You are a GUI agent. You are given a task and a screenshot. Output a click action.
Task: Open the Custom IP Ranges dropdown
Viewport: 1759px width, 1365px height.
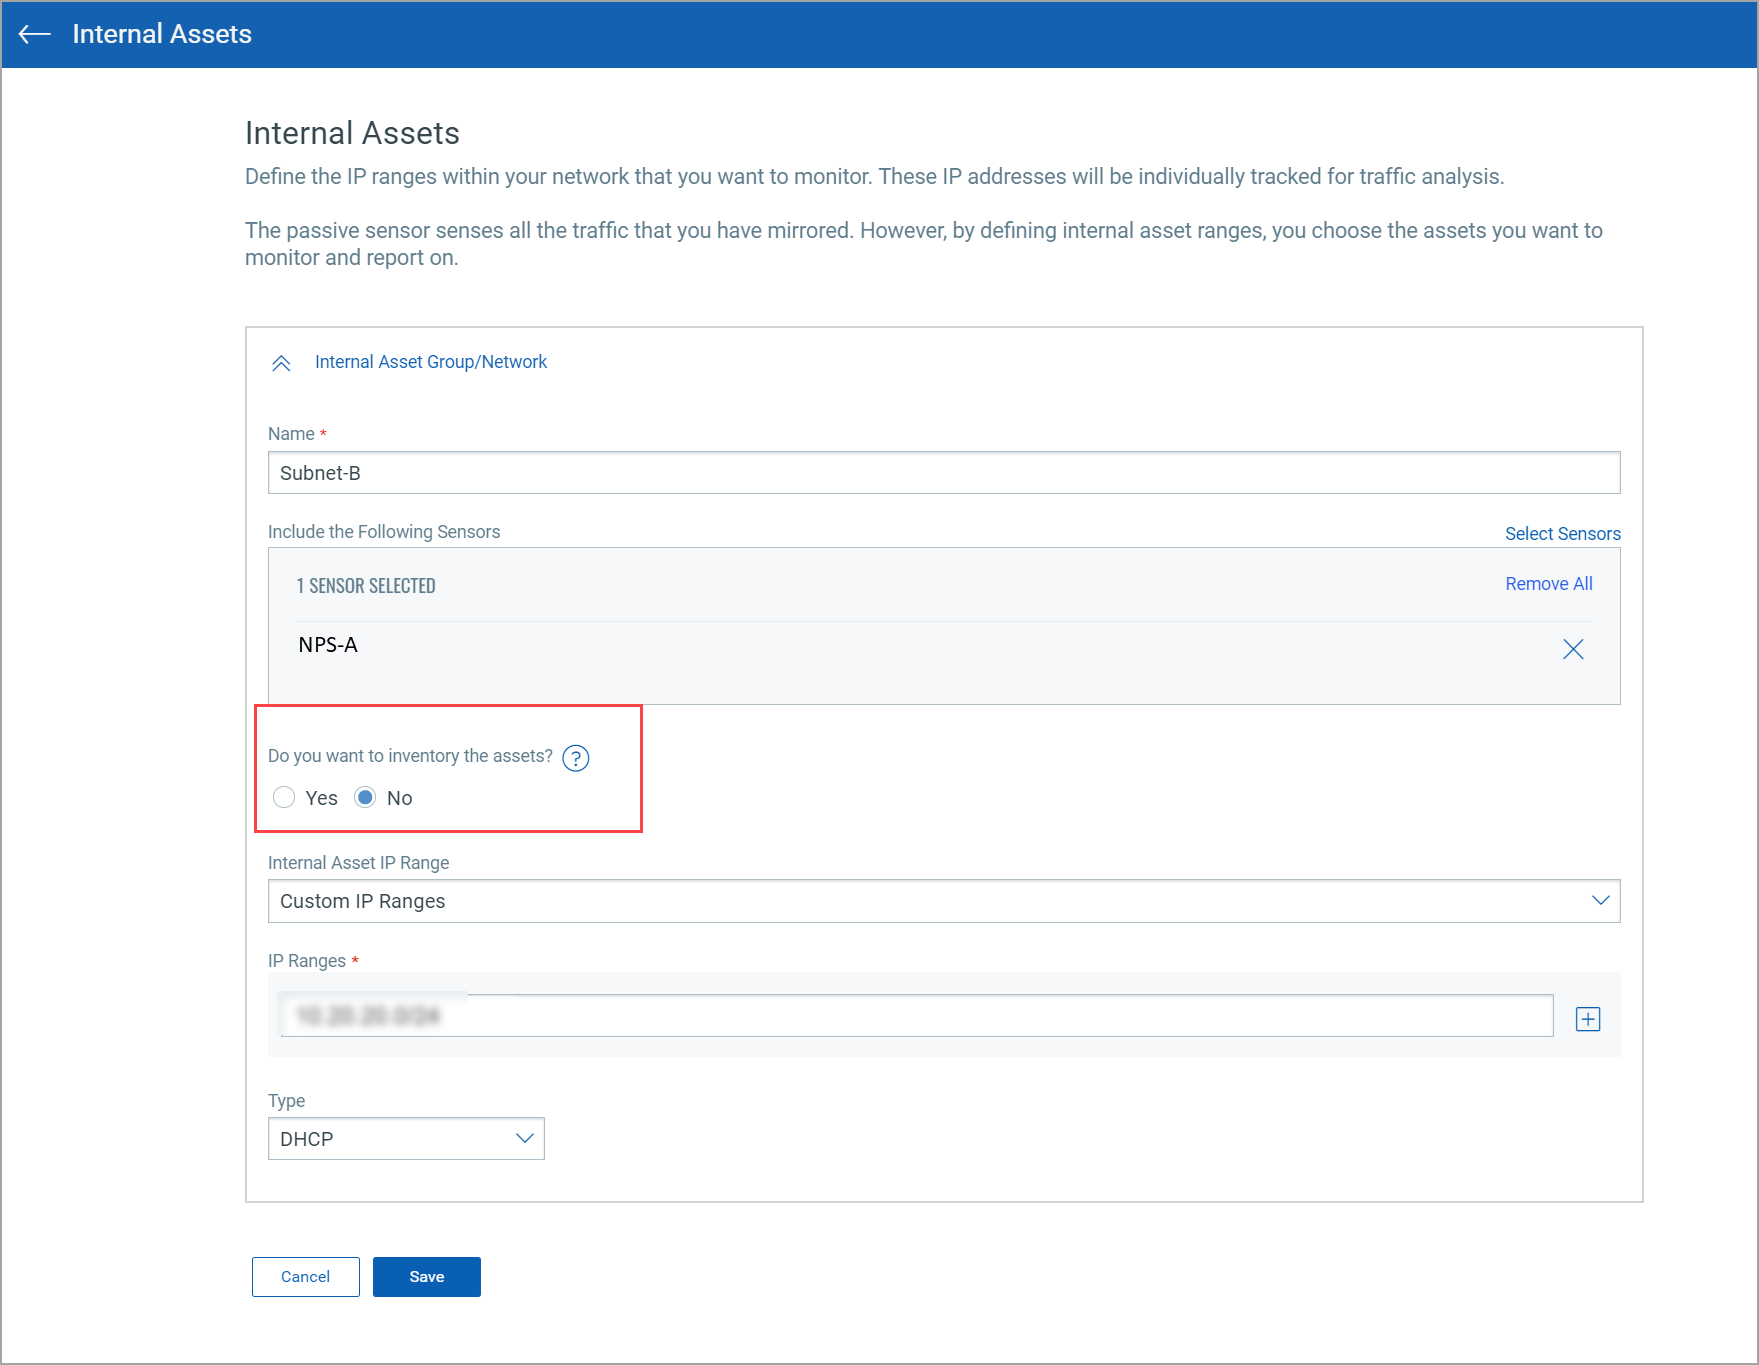[x=900, y=900]
